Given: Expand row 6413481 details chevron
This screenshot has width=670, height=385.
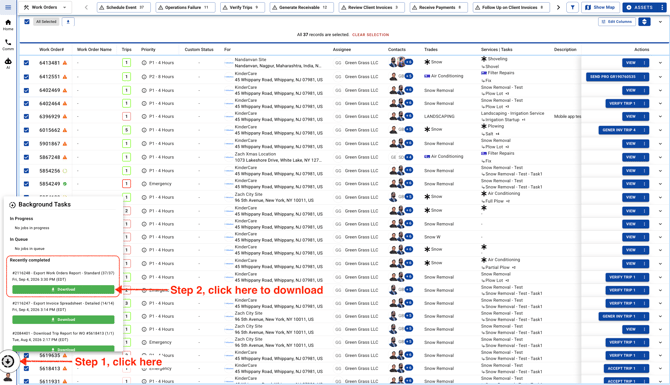Looking at the screenshot, I should tap(661, 63).
